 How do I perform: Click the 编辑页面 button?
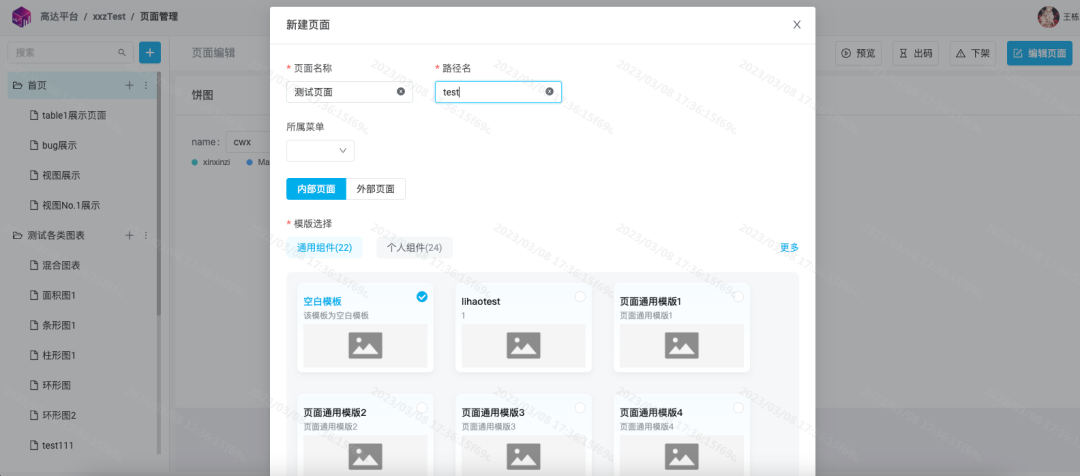point(1039,53)
